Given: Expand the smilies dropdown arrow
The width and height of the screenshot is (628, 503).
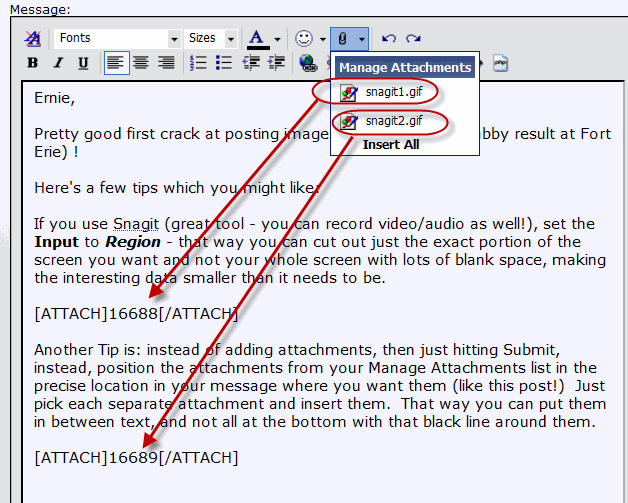Looking at the screenshot, I should 323,39.
